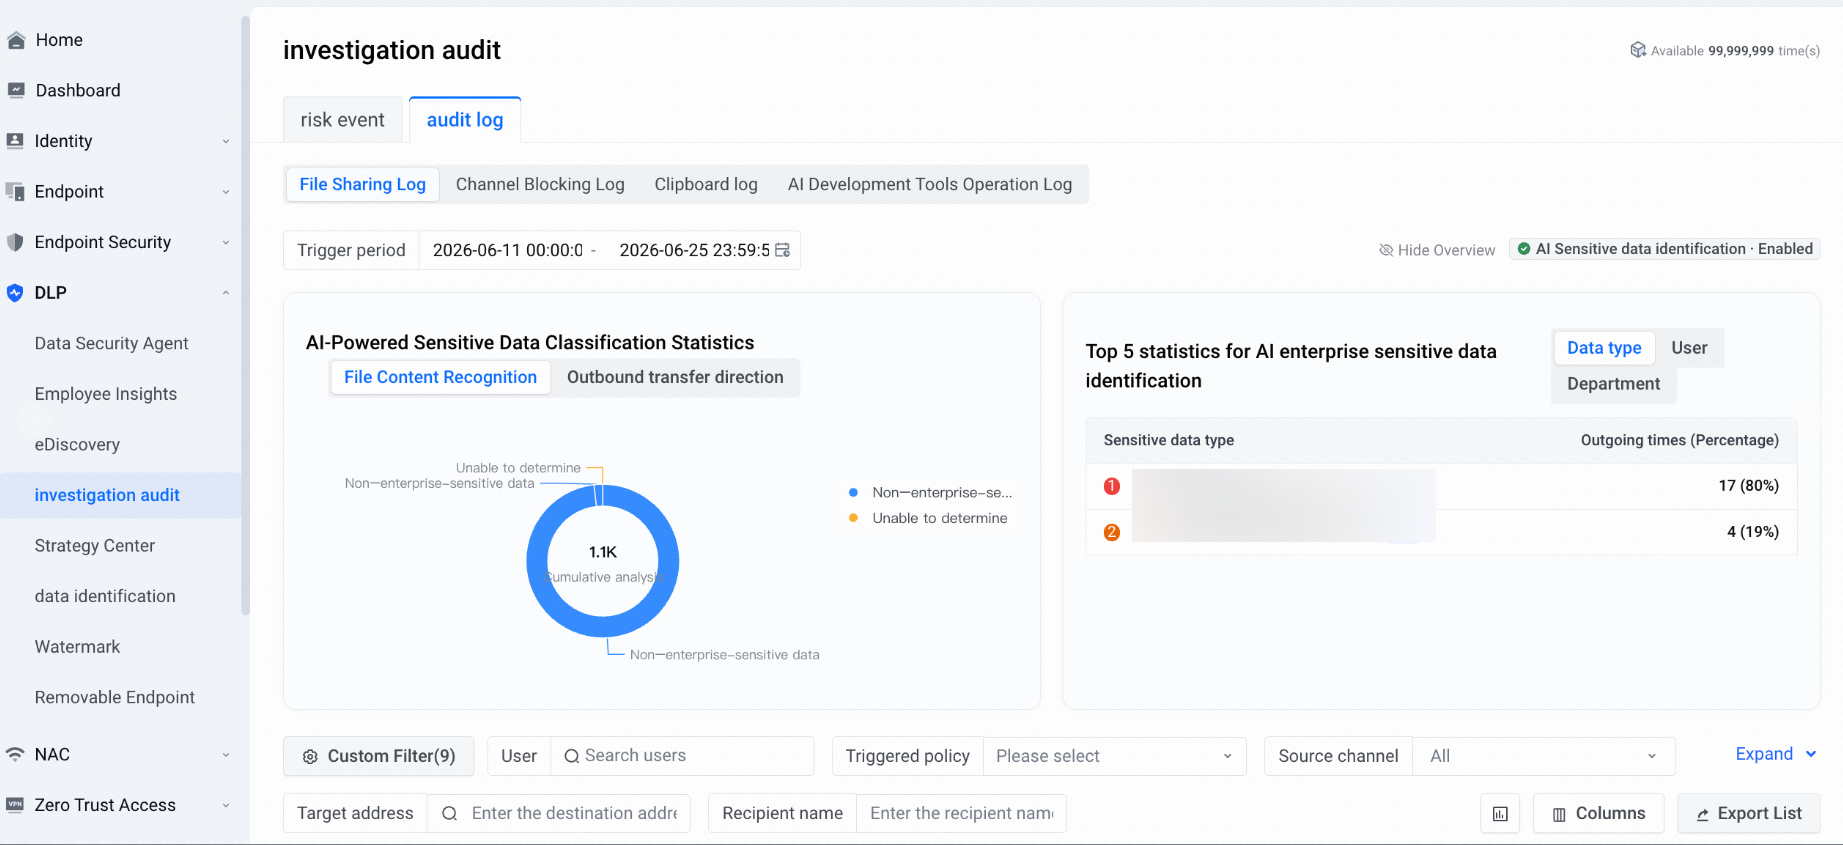Switch to the risk event tab
This screenshot has width=1843, height=845.
343,120
